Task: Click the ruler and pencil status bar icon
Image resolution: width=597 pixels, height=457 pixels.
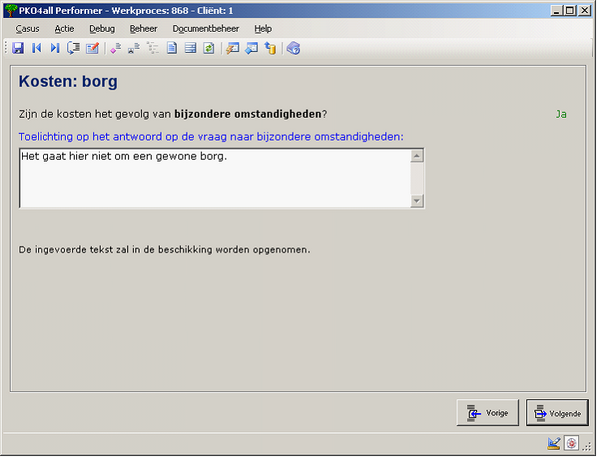Action: point(554,443)
